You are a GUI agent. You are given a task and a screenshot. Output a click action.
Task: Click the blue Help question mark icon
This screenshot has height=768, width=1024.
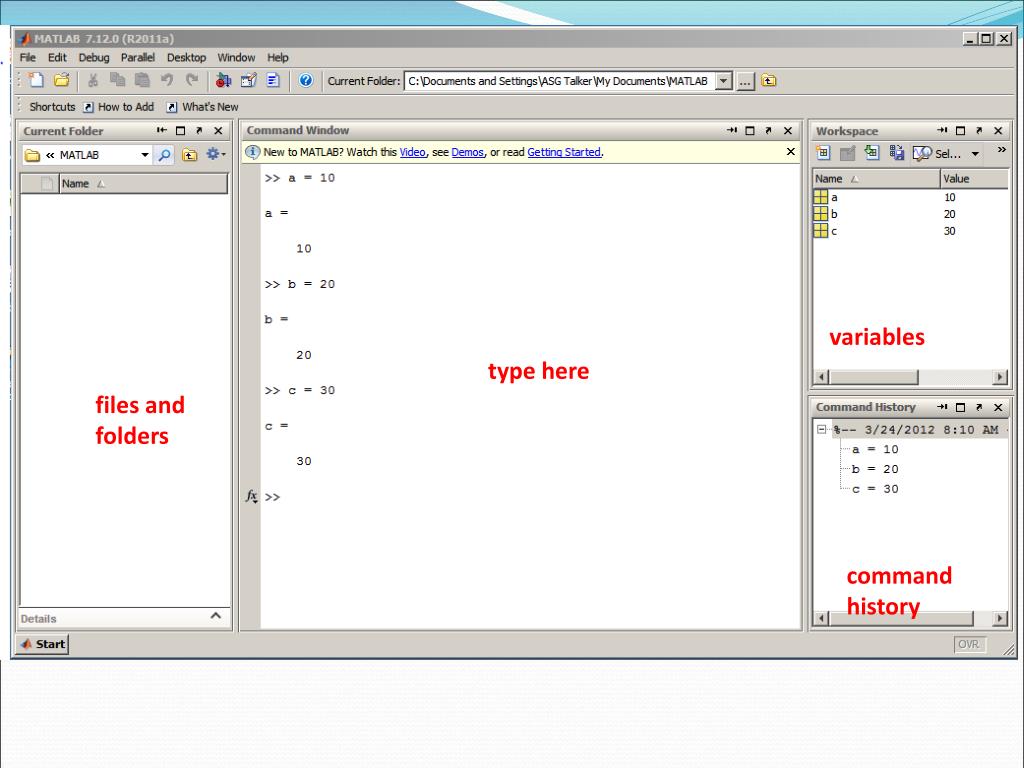click(x=306, y=80)
